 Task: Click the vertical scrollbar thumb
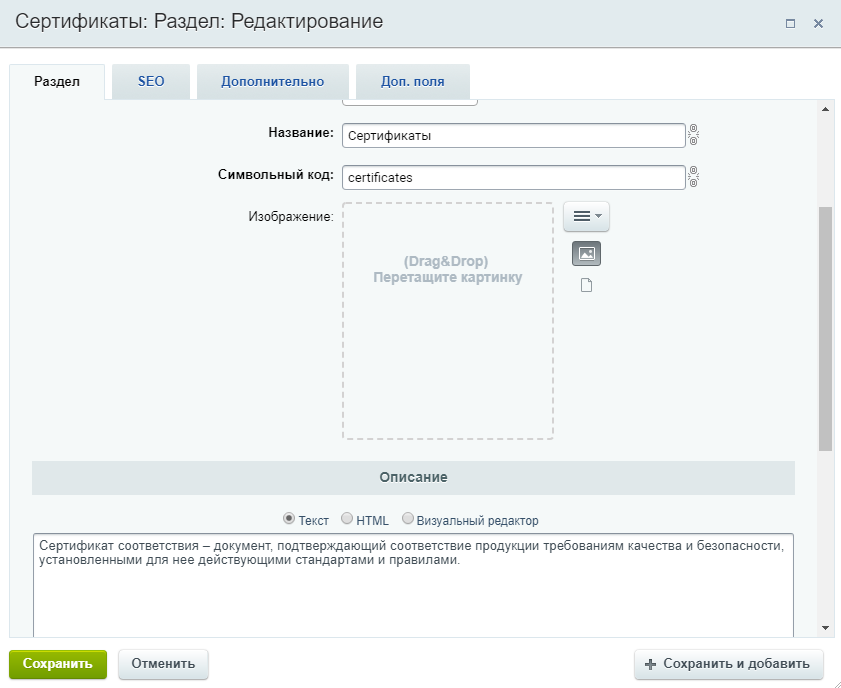tap(825, 329)
